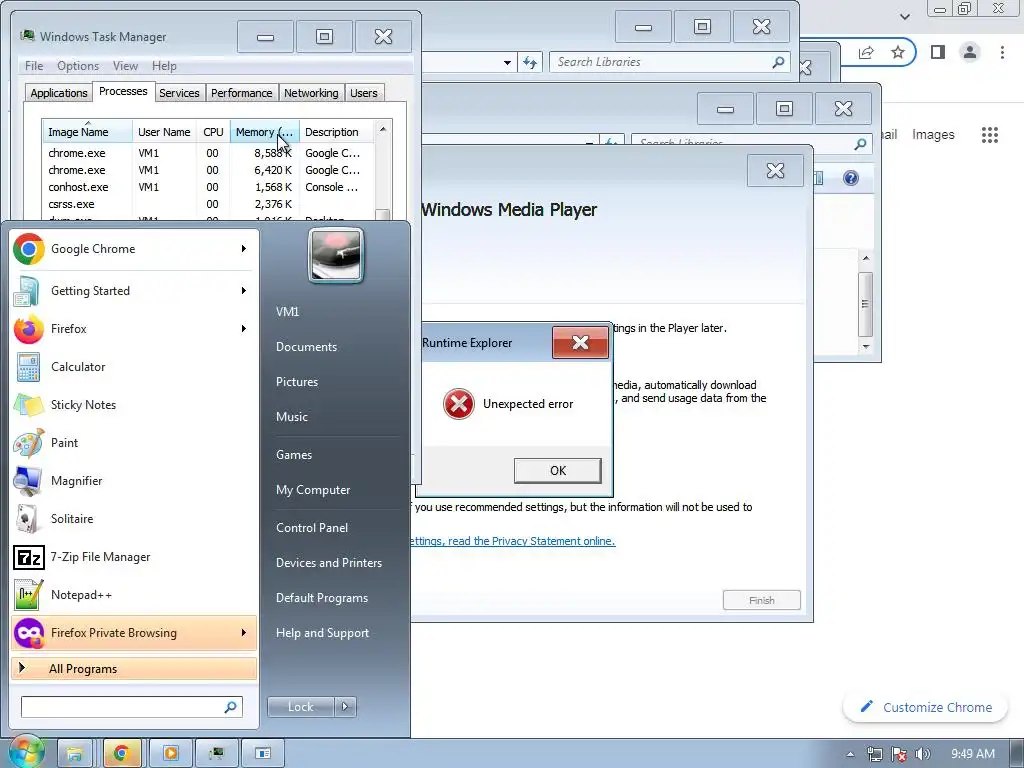Viewport: 1024px width, 768px height.
Task: Click the Runtime Explorer taskbar icon
Action: 263,754
